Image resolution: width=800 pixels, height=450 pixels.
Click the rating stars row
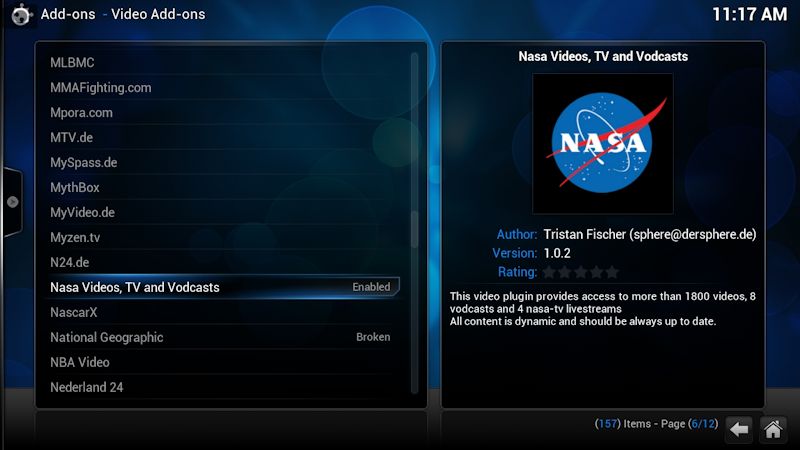pos(581,272)
